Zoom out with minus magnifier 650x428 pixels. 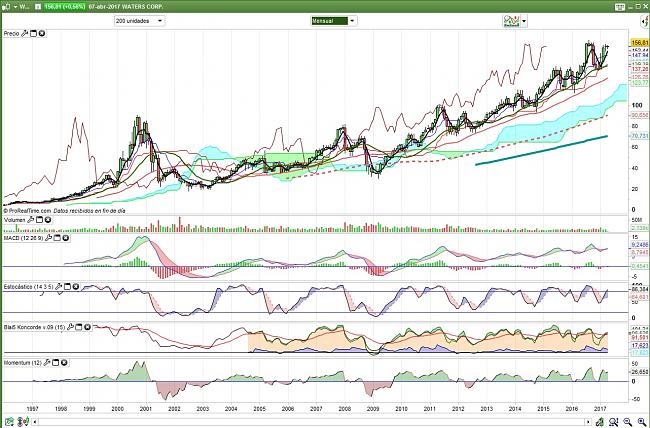[628, 422]
